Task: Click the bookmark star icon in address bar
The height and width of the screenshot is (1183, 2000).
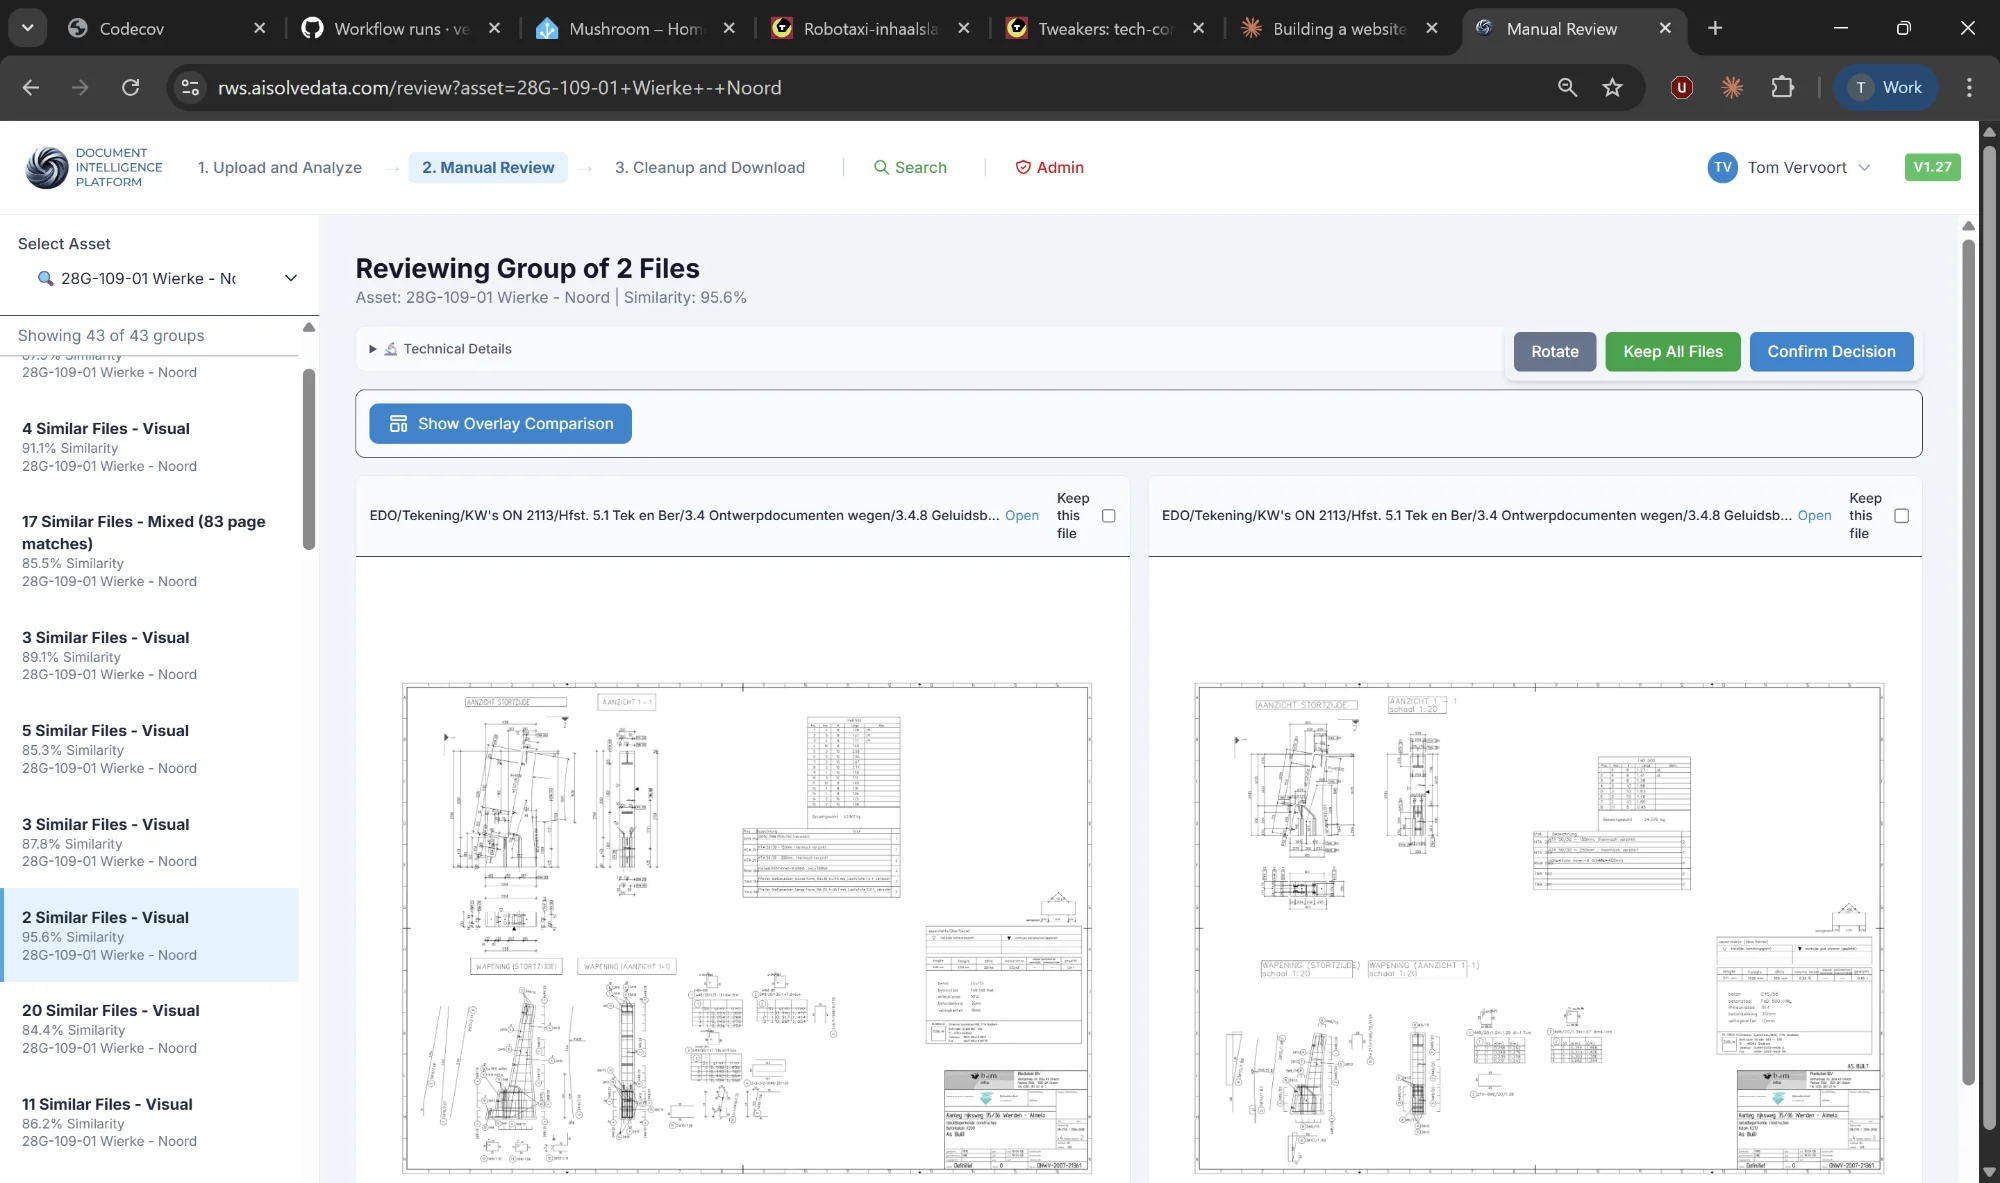Action: click(x=1612, y=88)
